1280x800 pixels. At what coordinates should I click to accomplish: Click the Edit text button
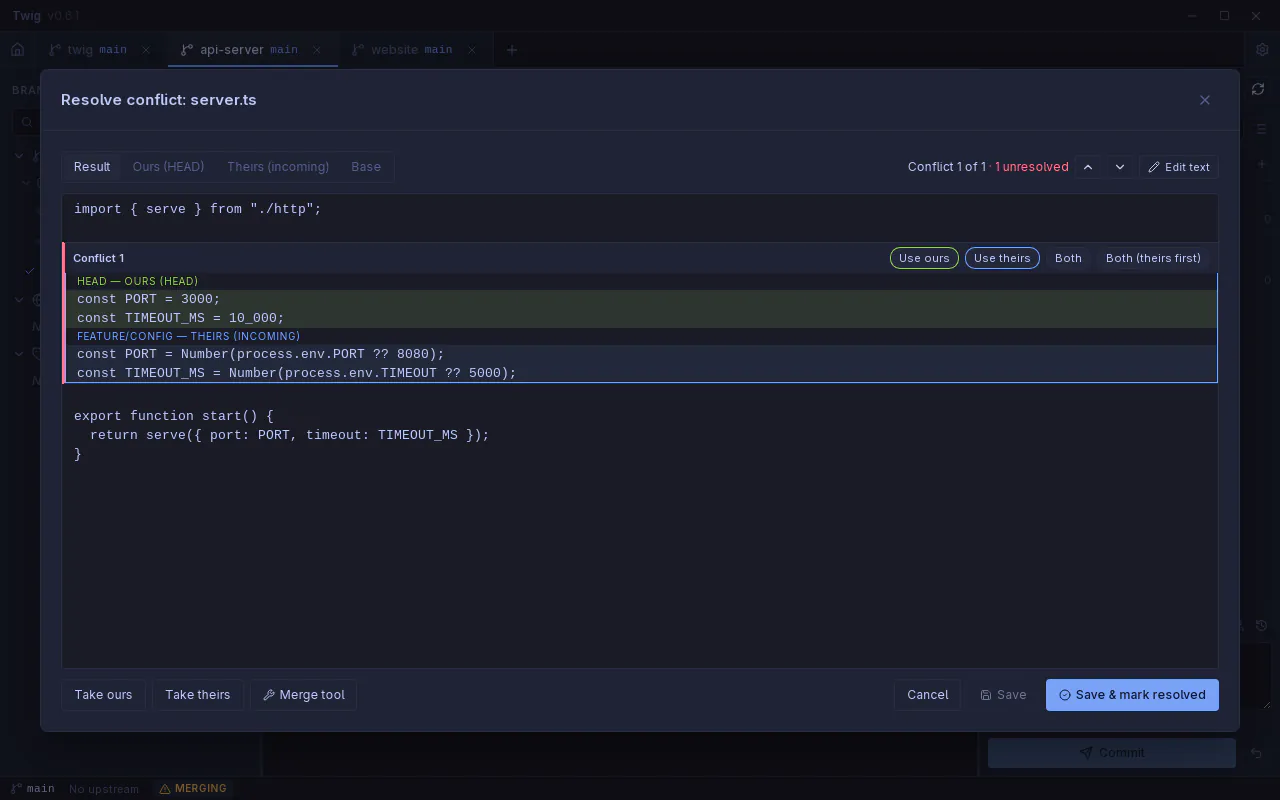(x=1179, y=167)
